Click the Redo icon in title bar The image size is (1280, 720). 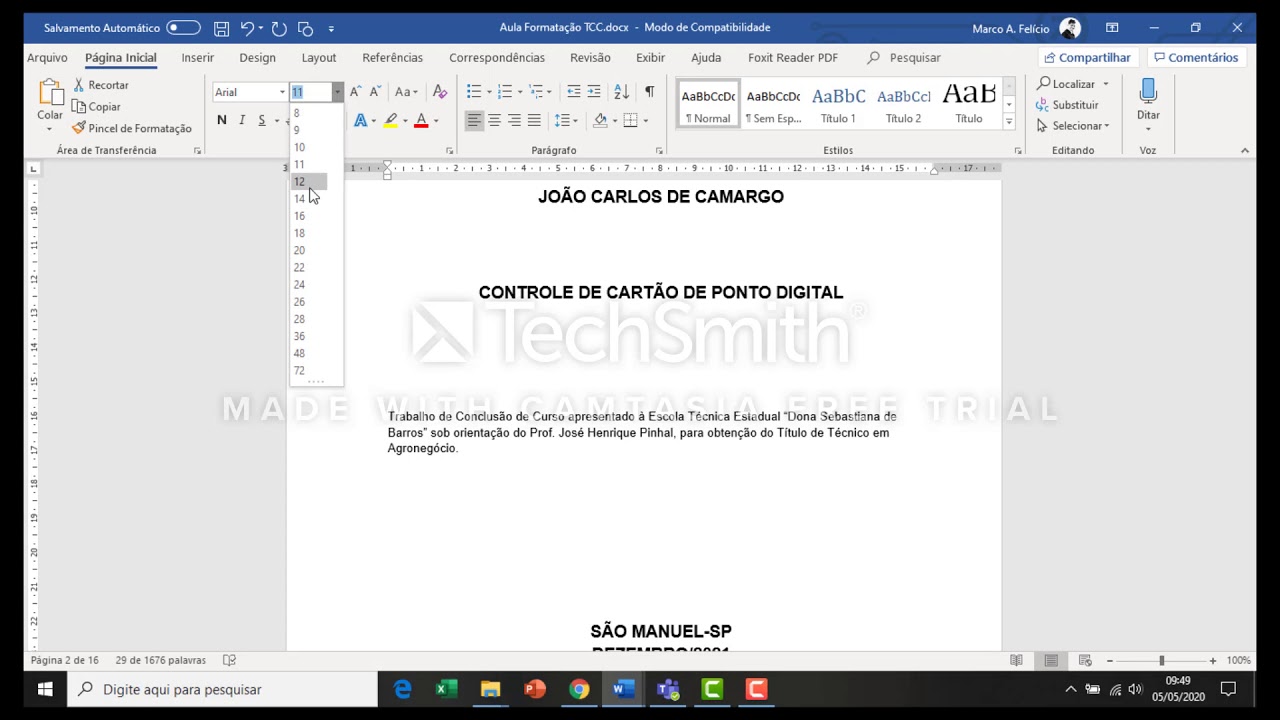279,28
